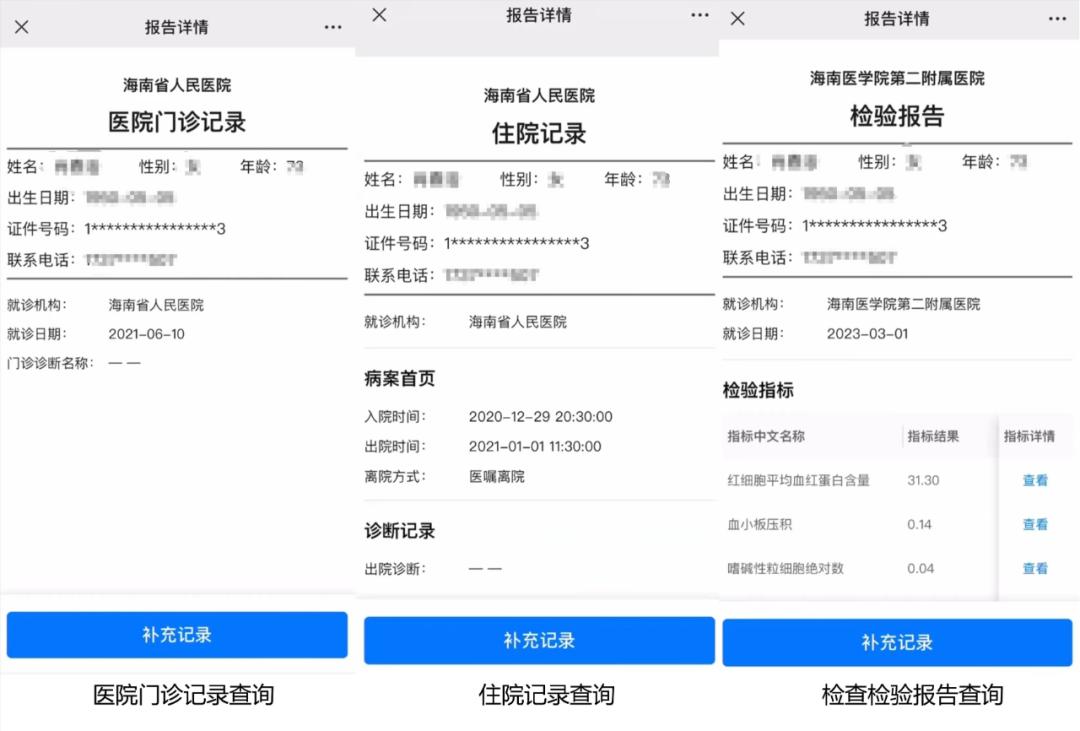Click the result value 0.04
1080x731 pixels.
(x=921, y=568)
